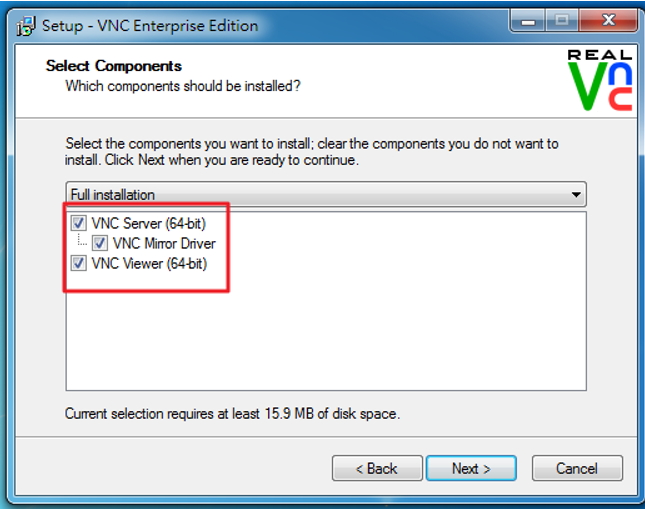
Task: Select the VNC Mirror Driver label
Action: (164, 243)
